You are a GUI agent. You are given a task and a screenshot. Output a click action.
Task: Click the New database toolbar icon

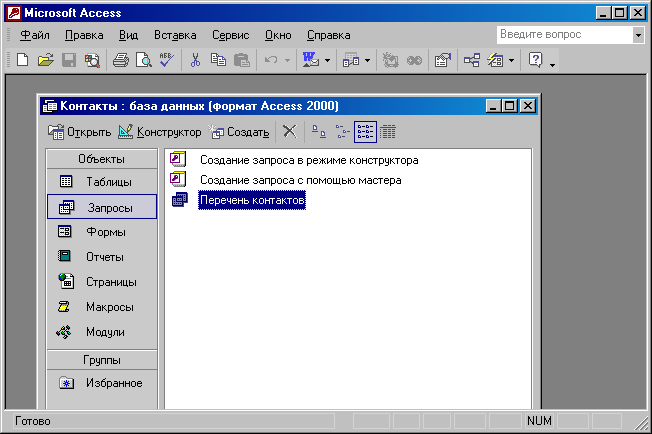22,60
